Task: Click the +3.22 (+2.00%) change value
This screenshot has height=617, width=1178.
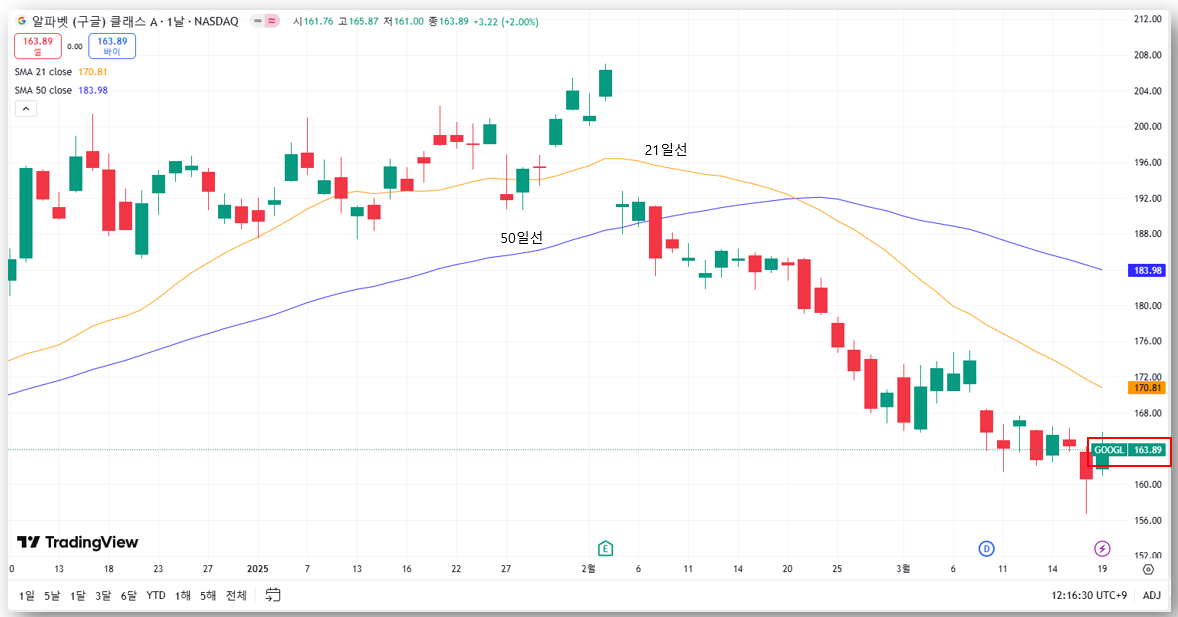Action: [506, 22]
